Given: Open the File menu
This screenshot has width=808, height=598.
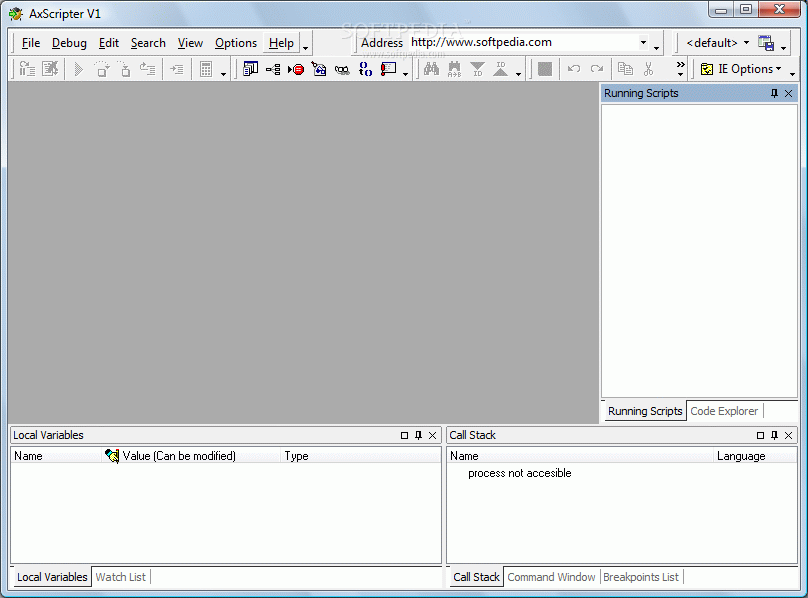Looking at the screenshot, I should 31,43.
